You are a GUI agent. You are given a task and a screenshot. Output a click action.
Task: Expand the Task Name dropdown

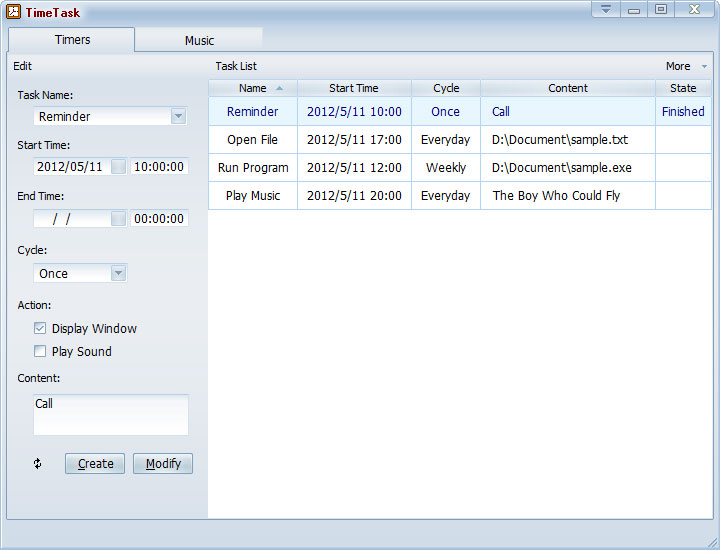tap(178, 116)
